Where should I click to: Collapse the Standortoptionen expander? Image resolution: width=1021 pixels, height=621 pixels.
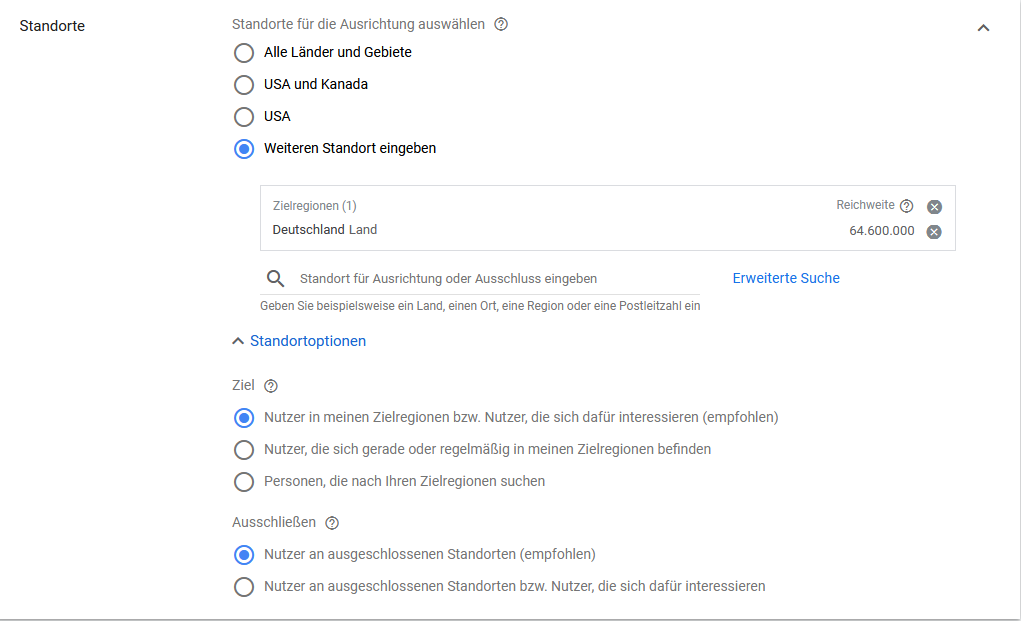coord(299,341)
